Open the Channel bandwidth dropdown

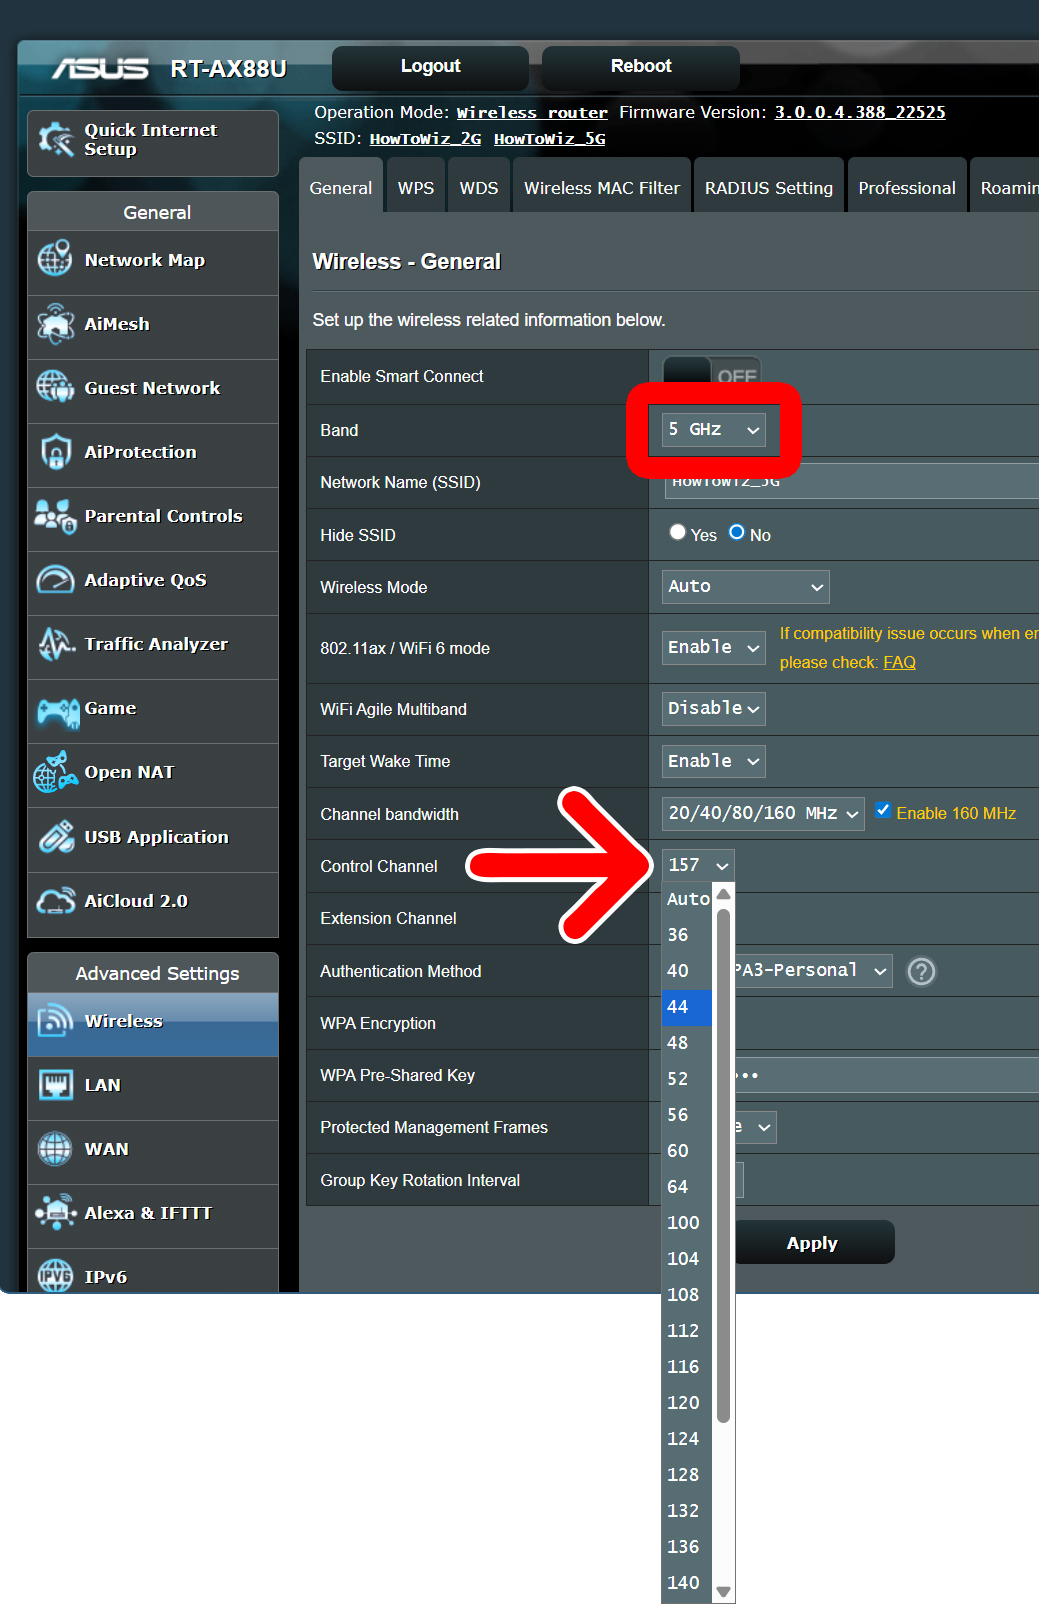763,813
